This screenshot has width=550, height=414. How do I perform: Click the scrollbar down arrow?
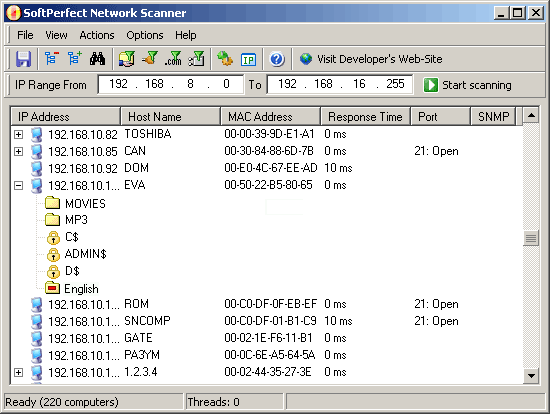click(x=531, y=376)
